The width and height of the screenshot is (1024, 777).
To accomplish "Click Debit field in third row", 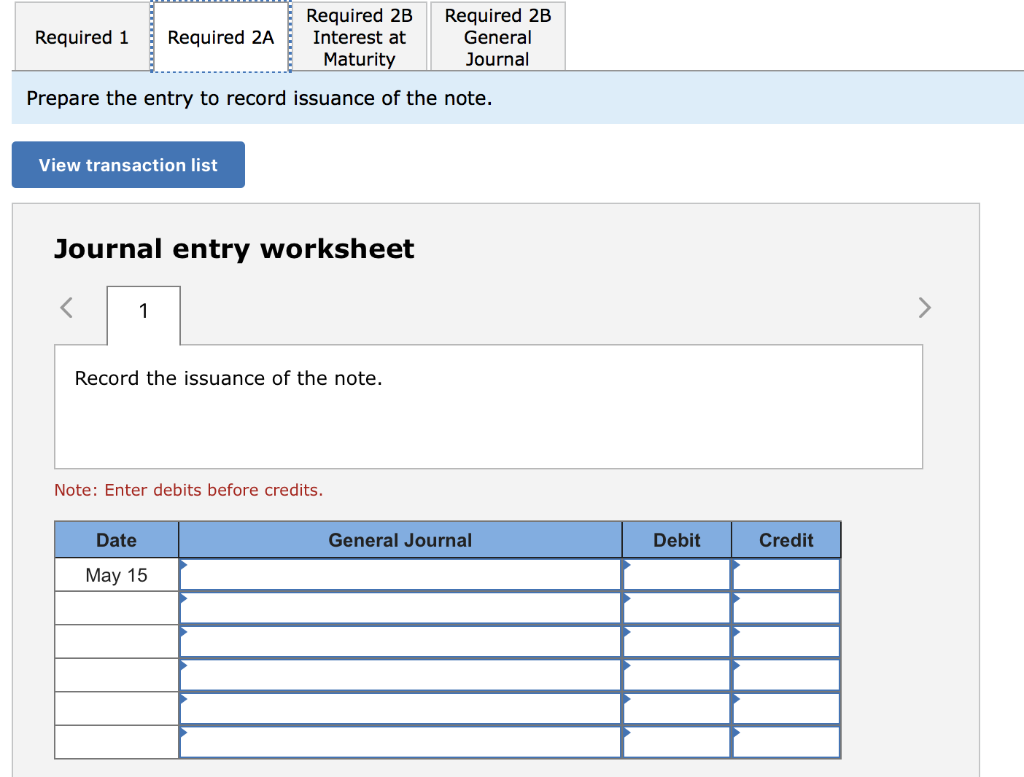I will click(x=677, y=642).
